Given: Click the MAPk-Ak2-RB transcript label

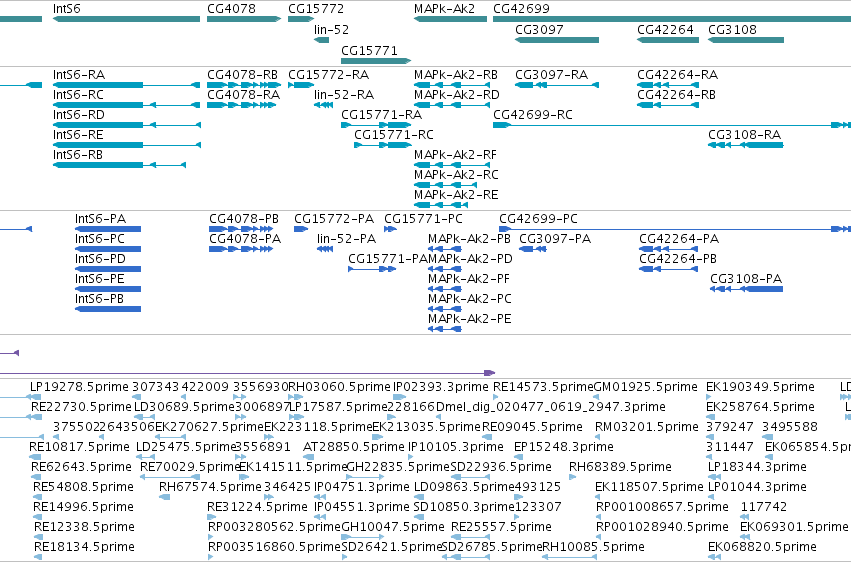Looking at the screenshot, I should tap(456, 75).
